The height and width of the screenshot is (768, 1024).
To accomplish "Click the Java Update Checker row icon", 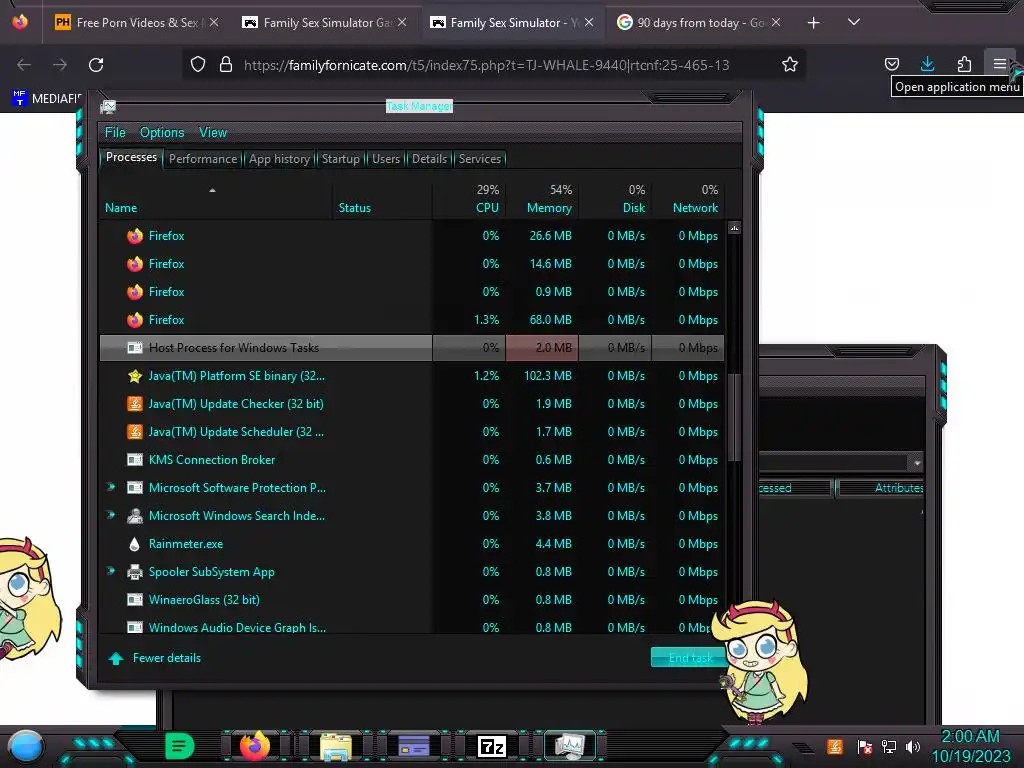I will [x=135, y=404].
